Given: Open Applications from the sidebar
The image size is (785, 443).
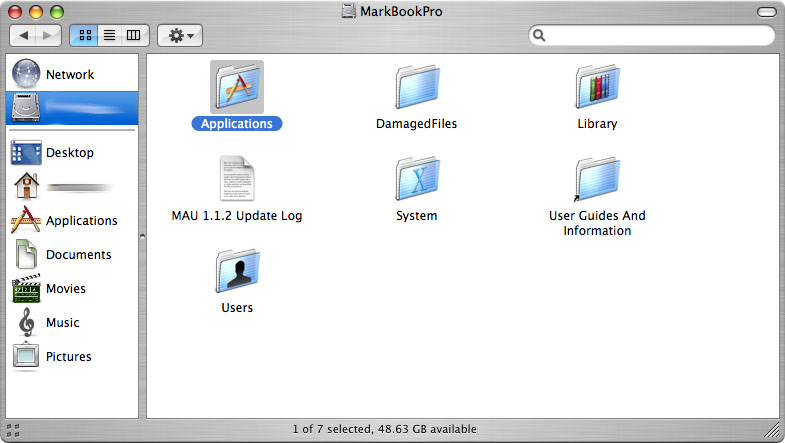Looking at the screenshot, I should [x=72, y=220].
